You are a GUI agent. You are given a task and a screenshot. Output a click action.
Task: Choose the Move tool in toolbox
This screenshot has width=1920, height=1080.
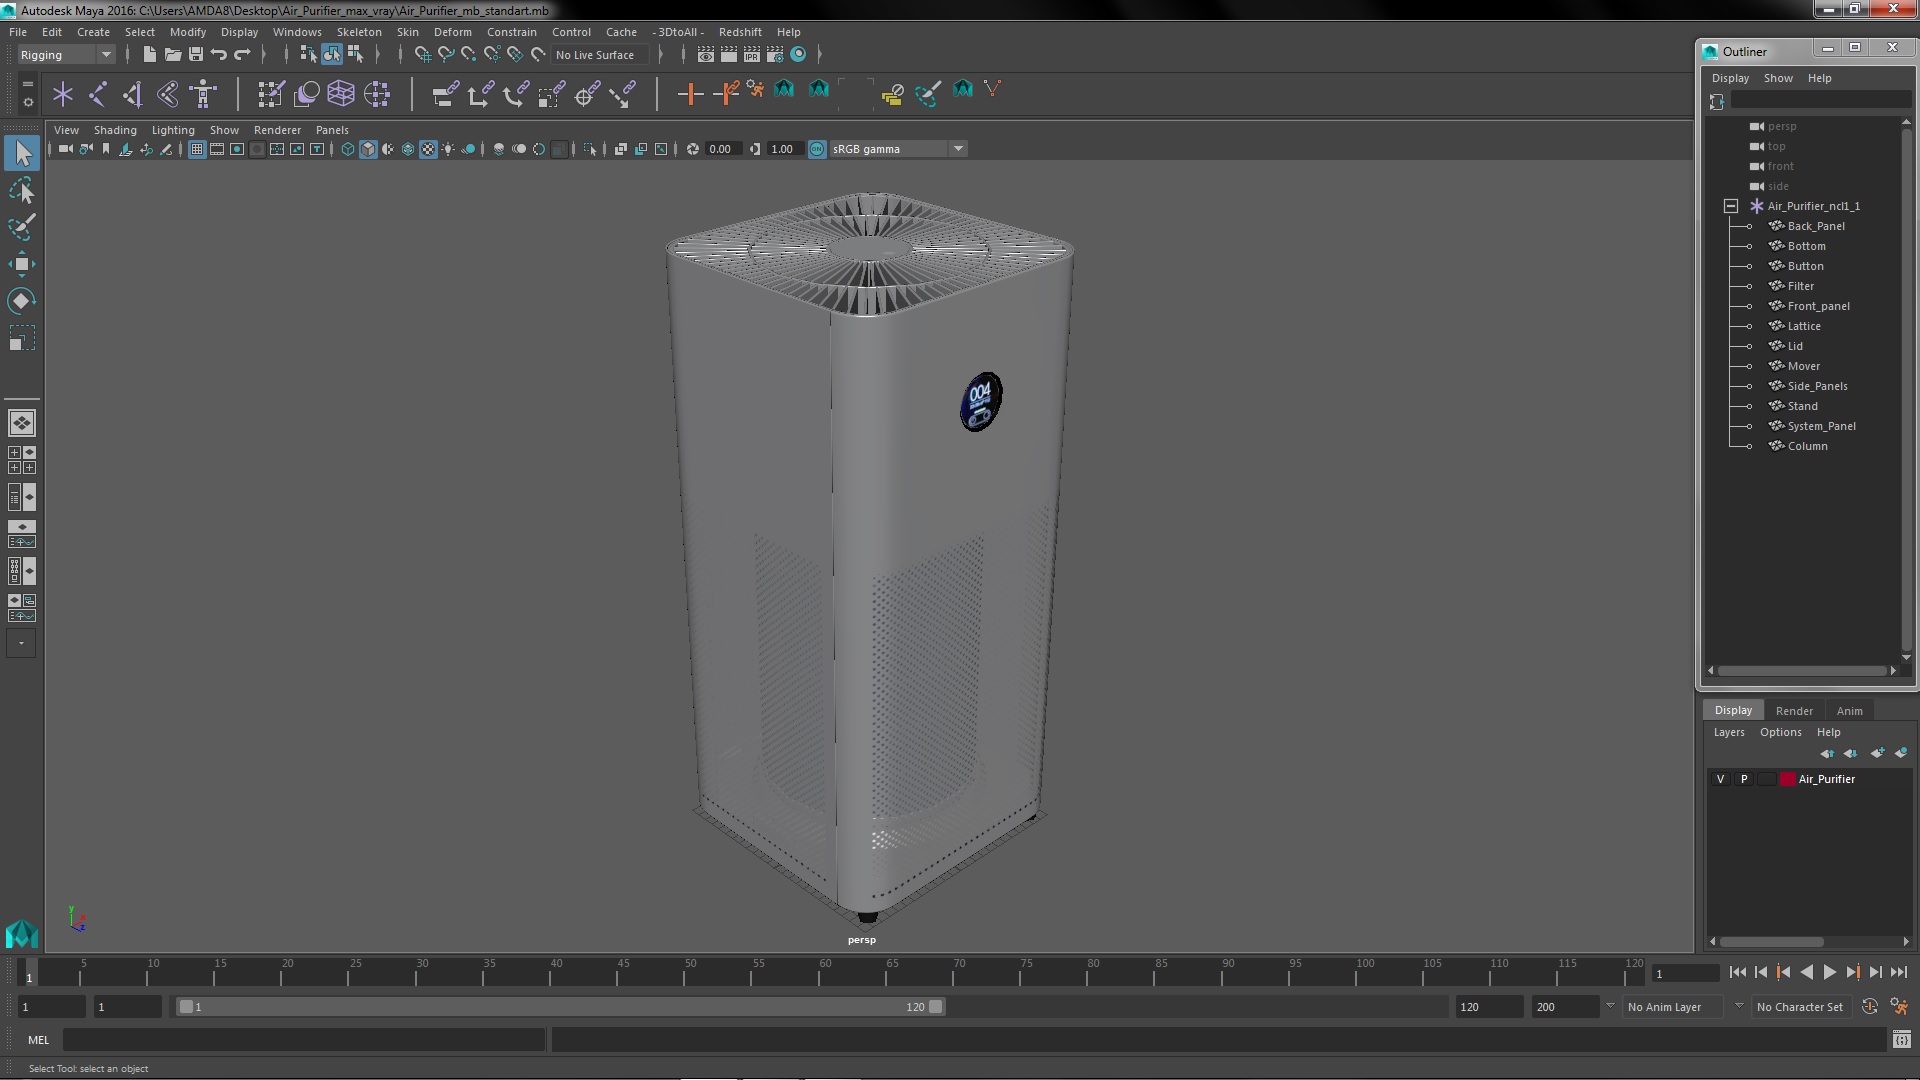pyautogui.click(x=22, y=264)
